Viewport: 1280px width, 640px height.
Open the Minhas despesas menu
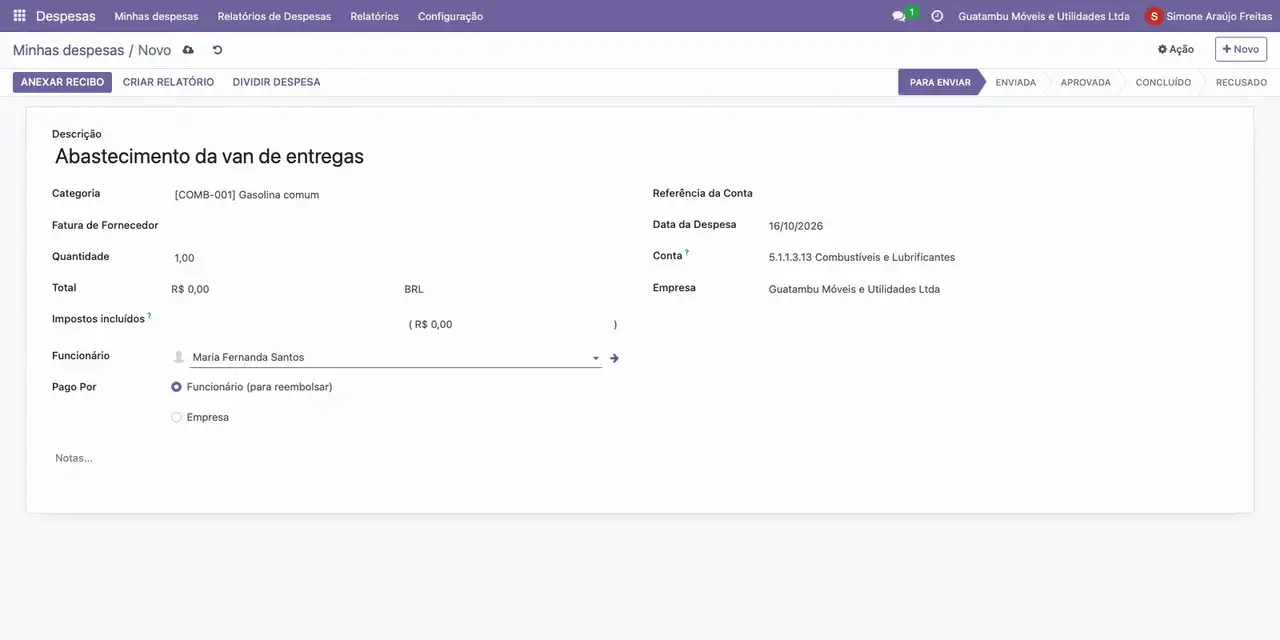coord(156,16)
